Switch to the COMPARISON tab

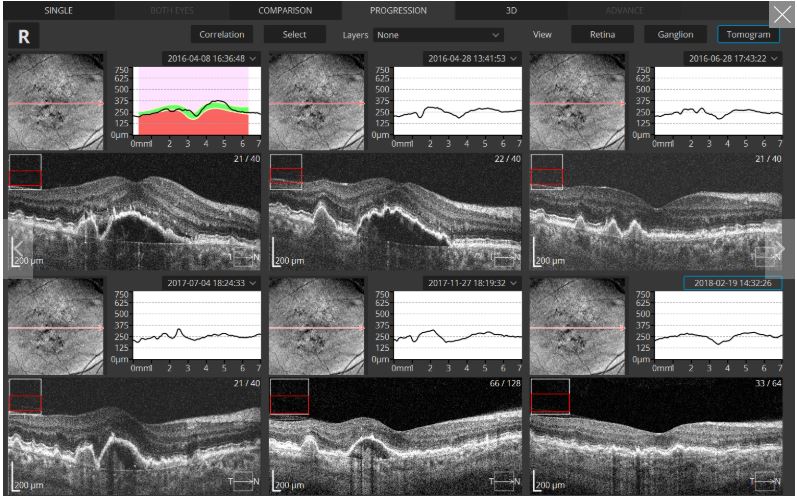point(285,10)
